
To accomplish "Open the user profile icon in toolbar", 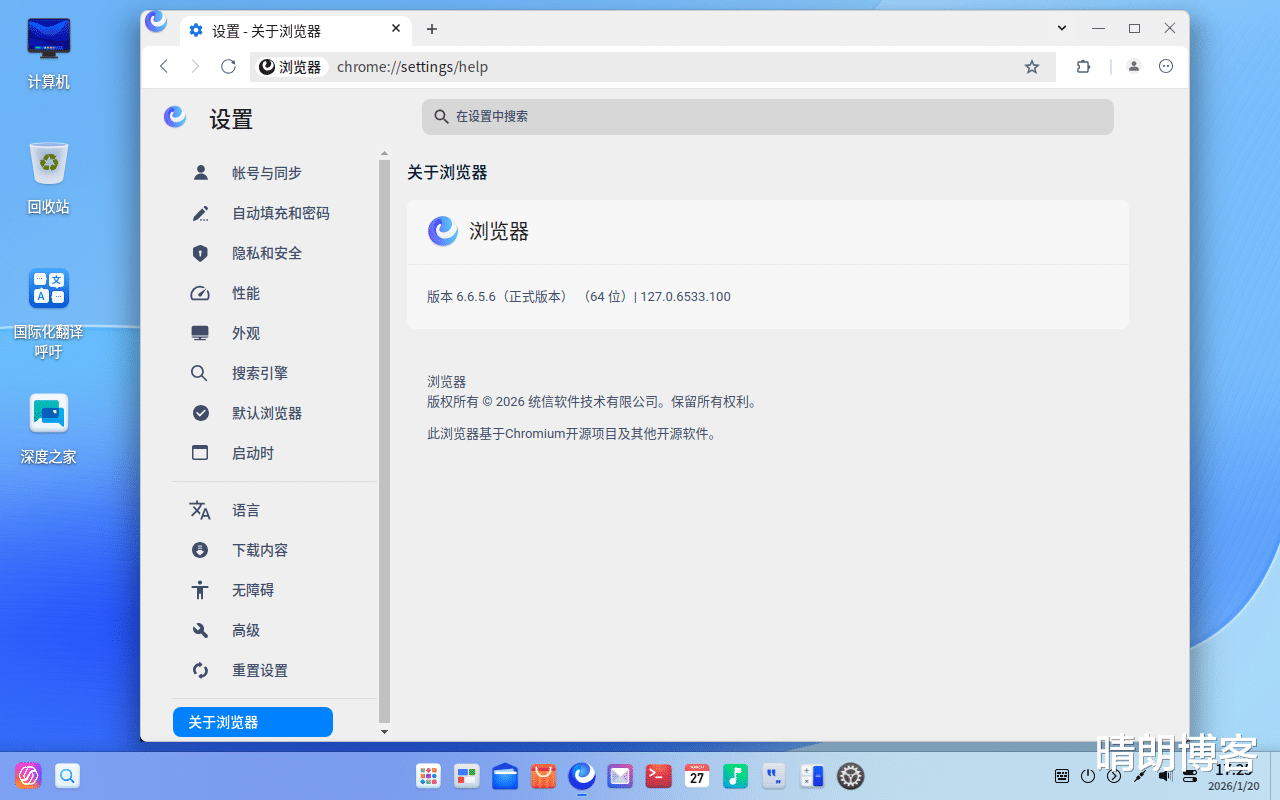I will [x=1134, y=67].
